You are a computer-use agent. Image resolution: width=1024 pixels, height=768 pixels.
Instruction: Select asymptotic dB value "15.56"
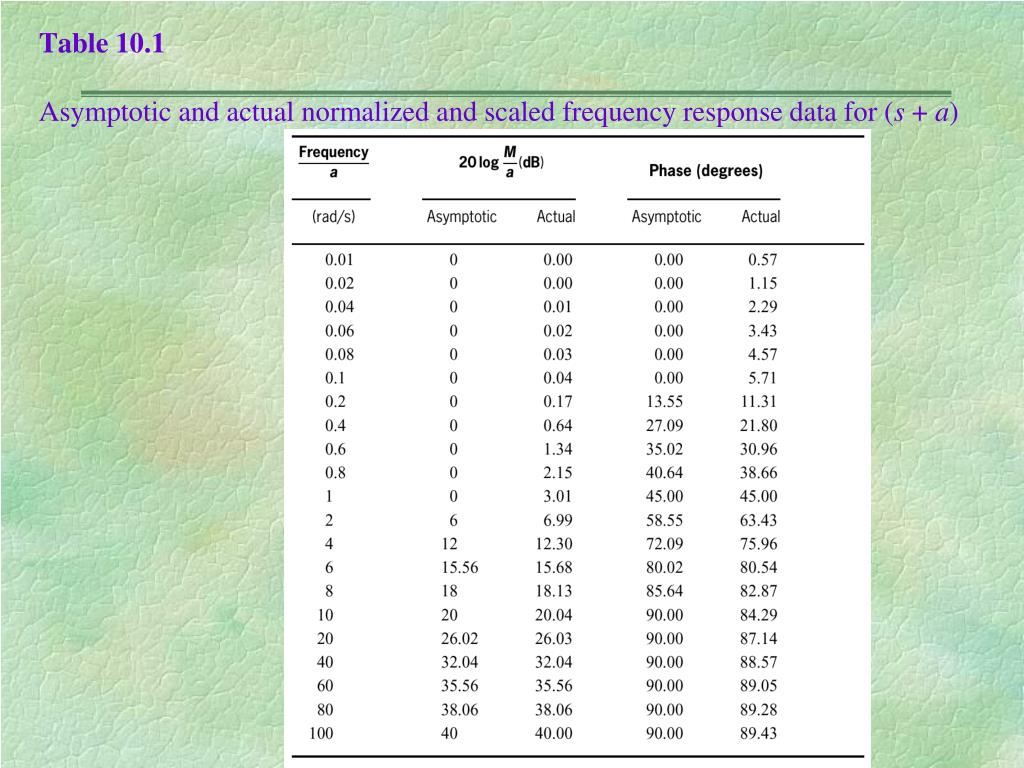(460, 567)
